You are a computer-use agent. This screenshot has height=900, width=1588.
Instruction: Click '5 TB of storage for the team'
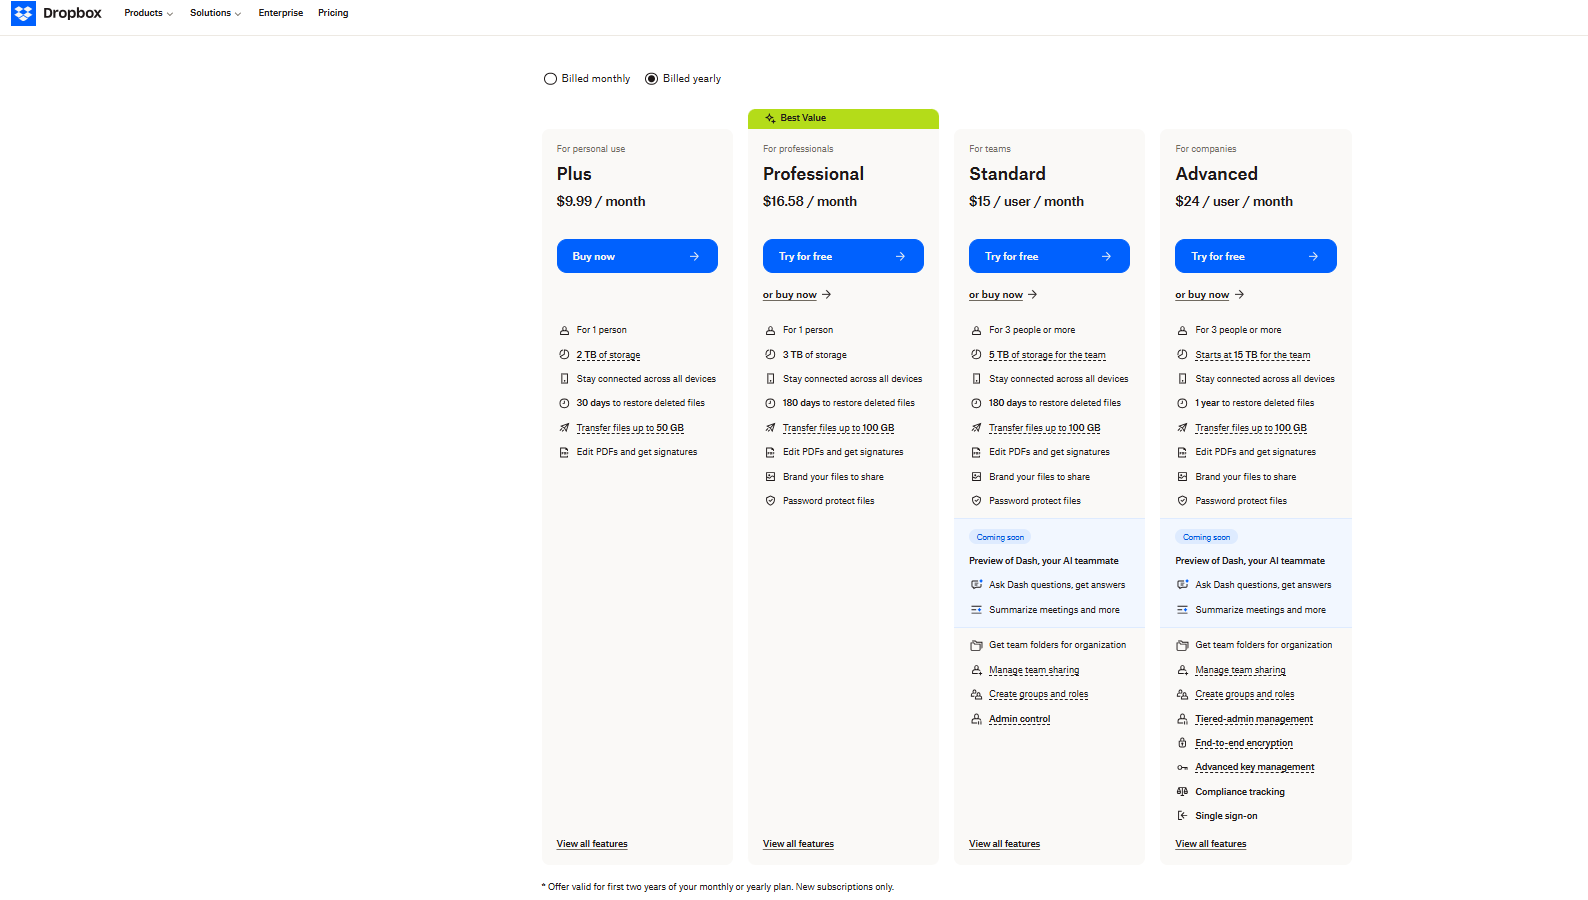click(x=1047, y=355)
